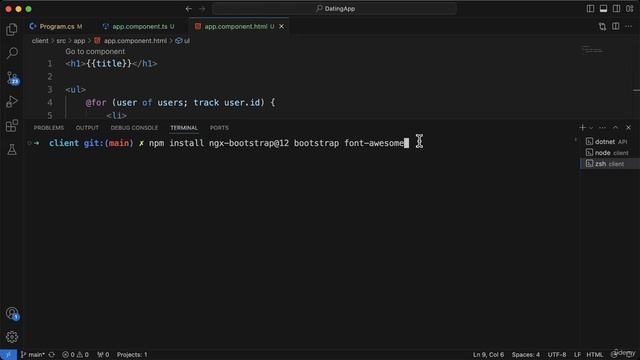Open the Extensions view

coord(12,126)
